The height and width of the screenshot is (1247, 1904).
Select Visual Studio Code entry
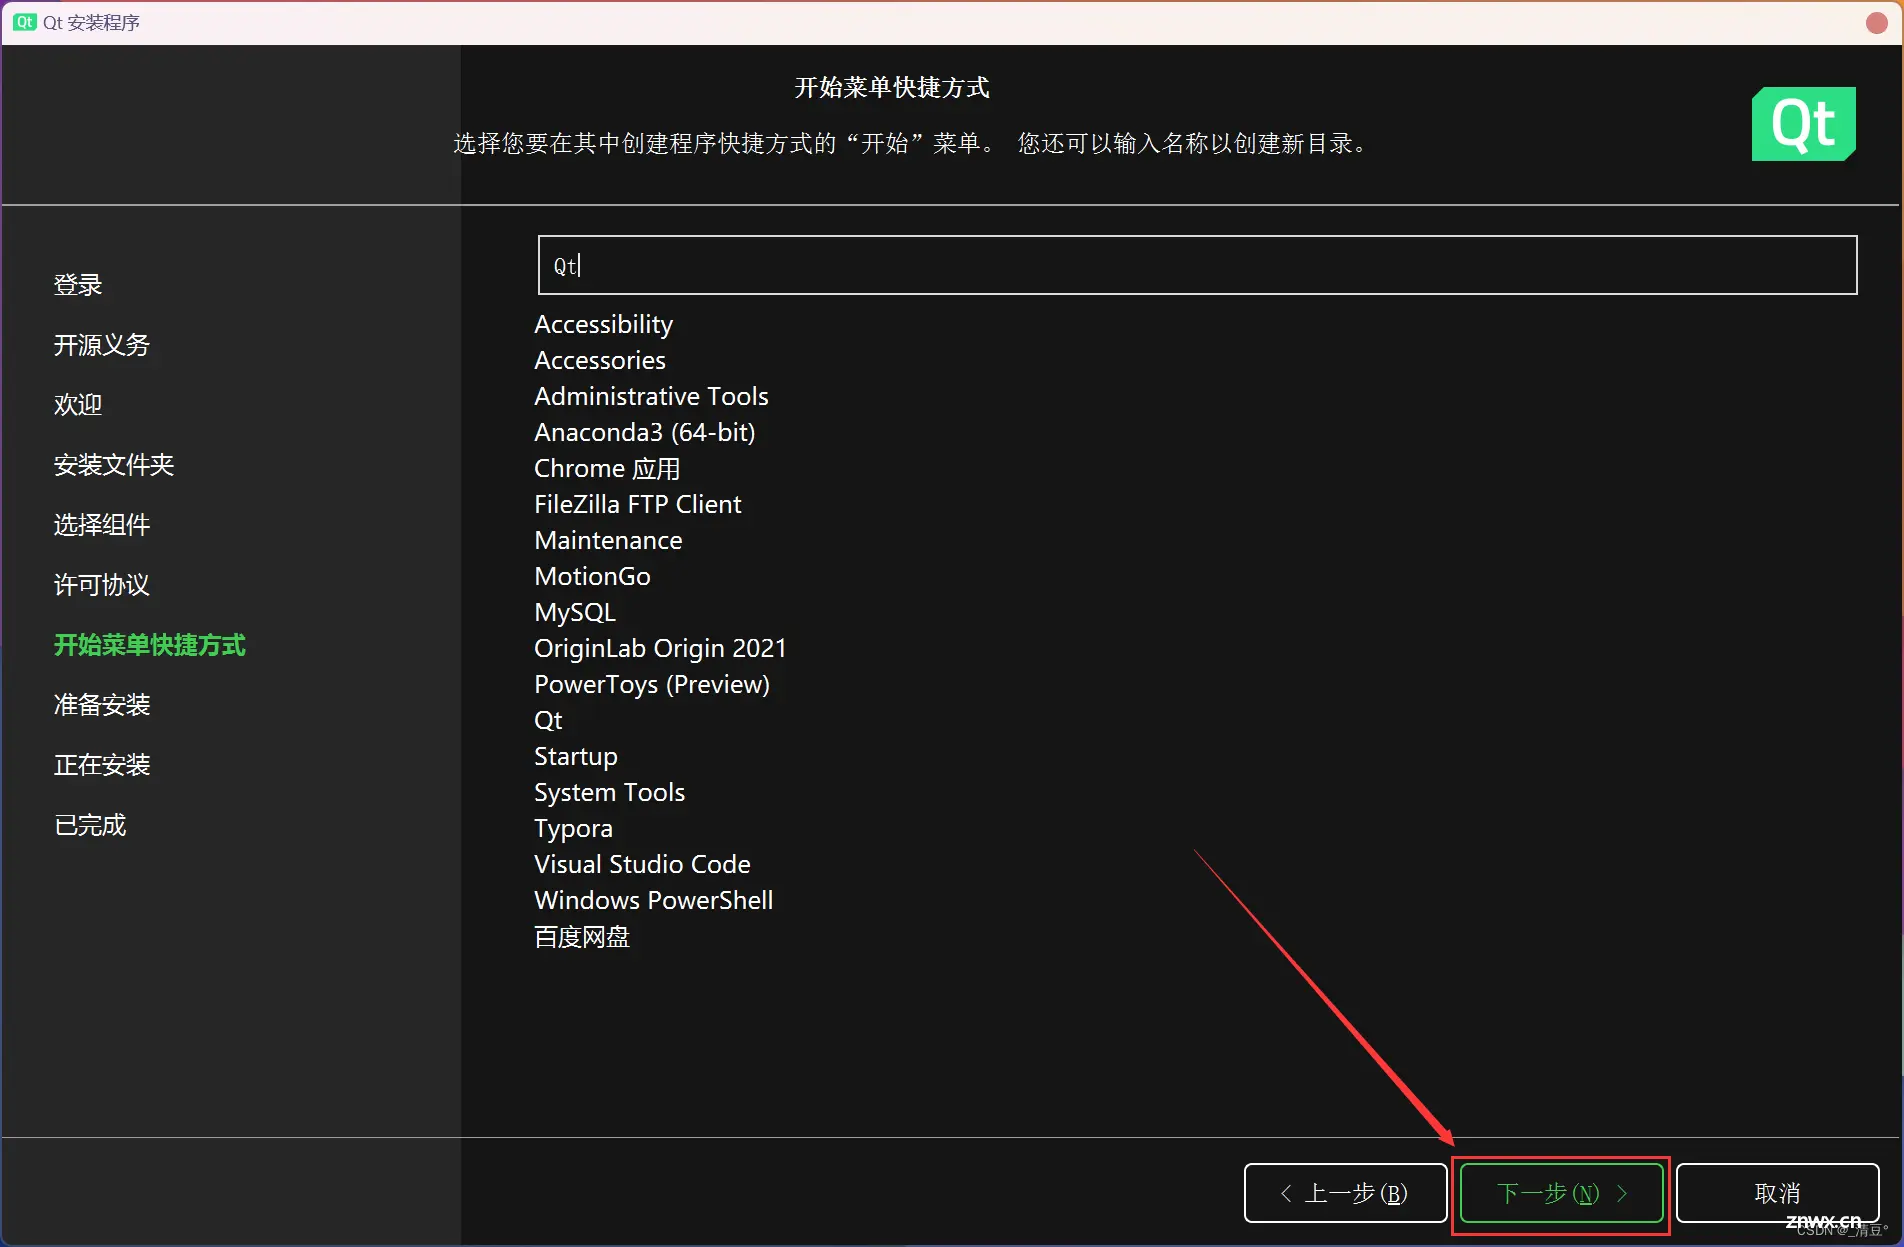(642, 864)
